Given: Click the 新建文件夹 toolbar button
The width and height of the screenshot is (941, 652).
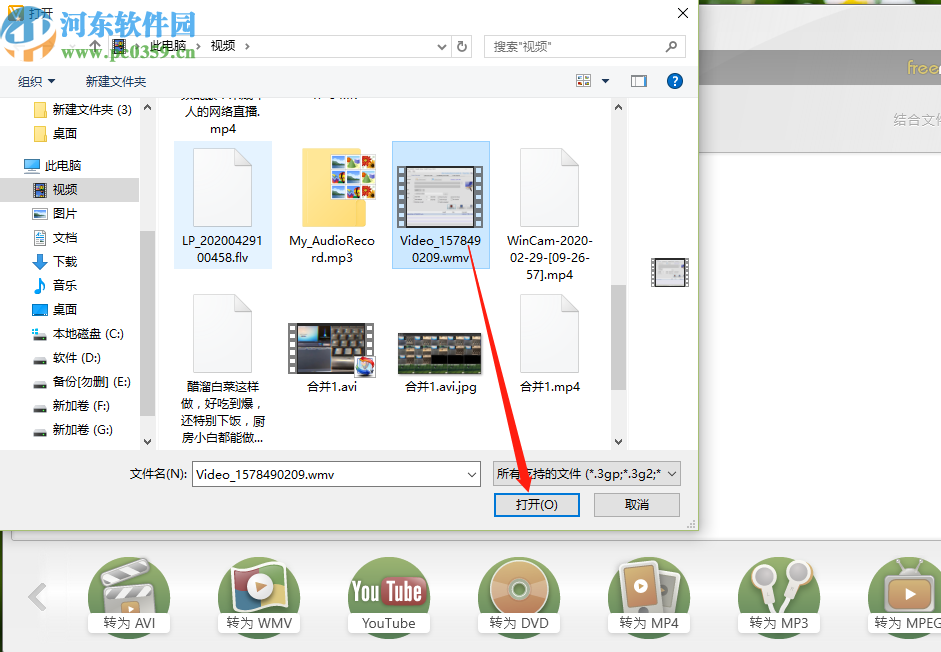Looking at the screenshot, I should pyautogui.click(x=116, y=81).
